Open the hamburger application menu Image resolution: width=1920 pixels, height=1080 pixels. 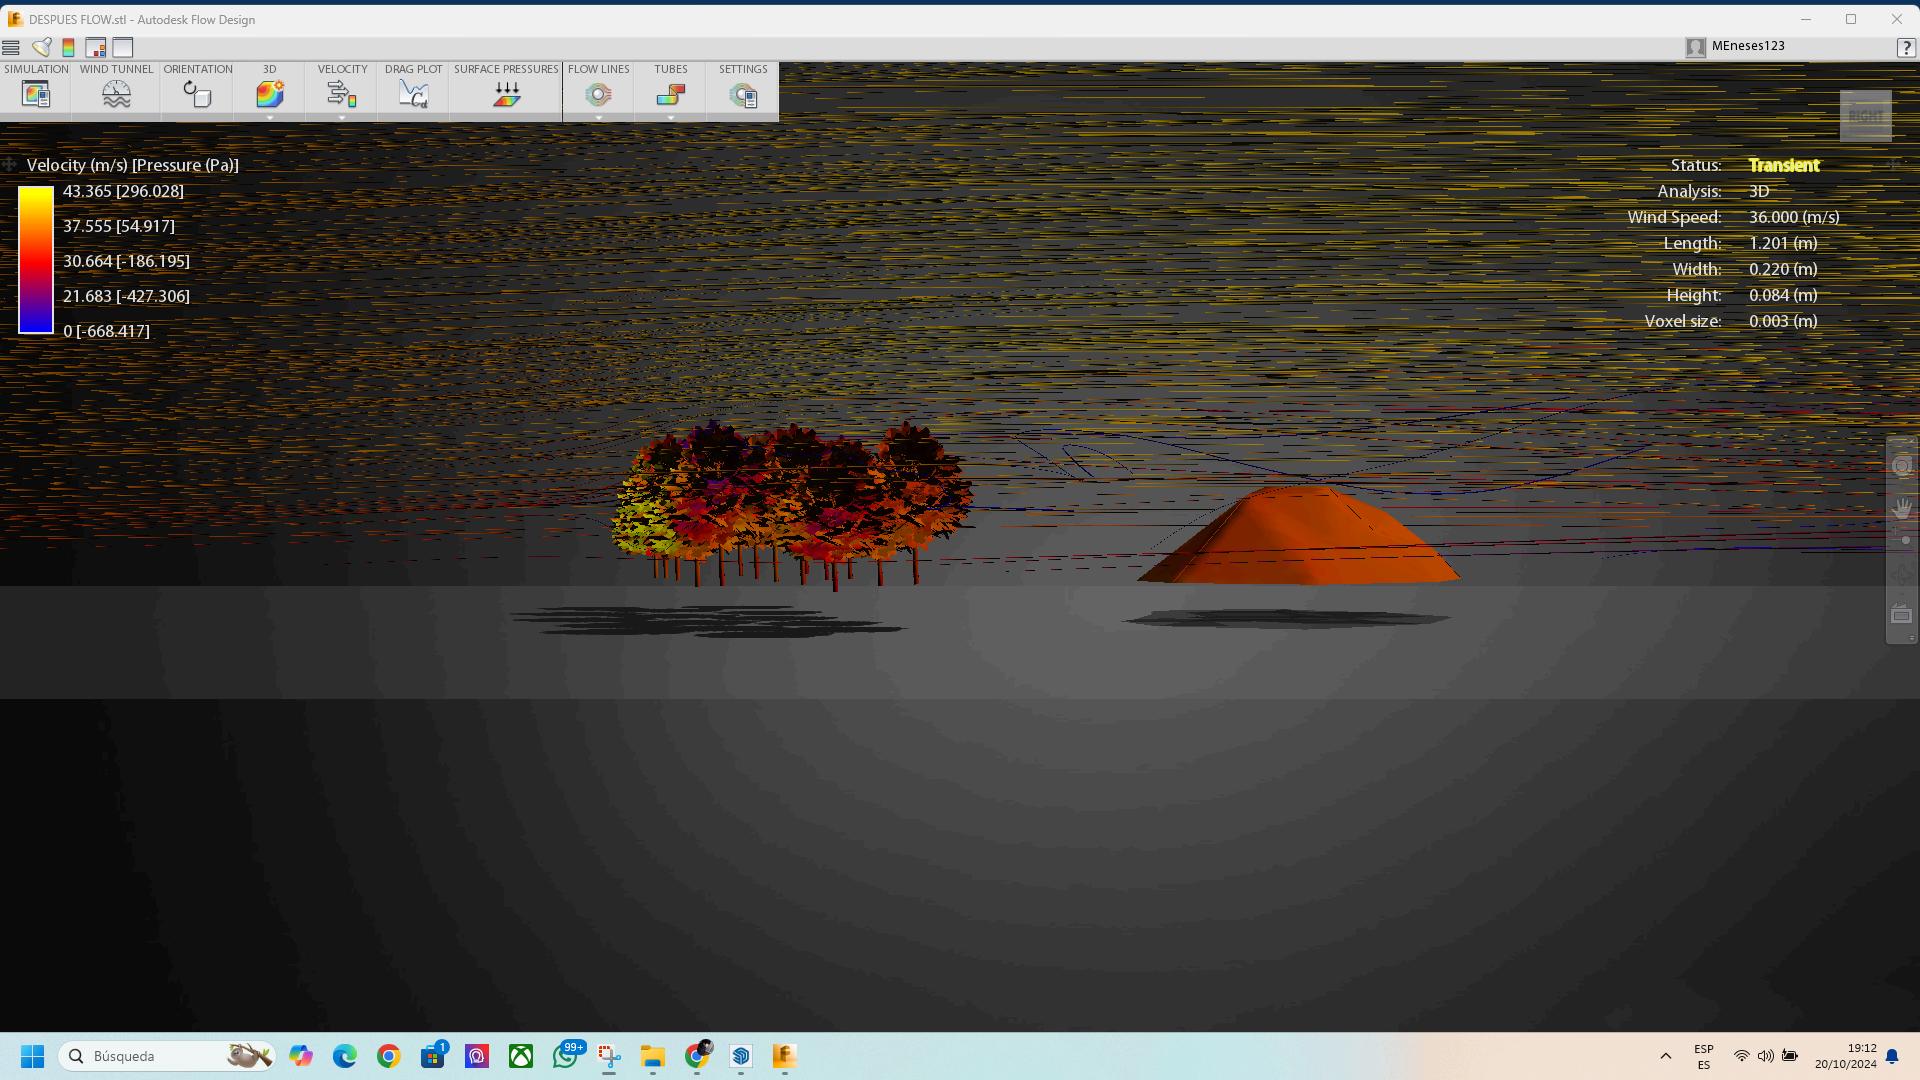click(11, 47)
